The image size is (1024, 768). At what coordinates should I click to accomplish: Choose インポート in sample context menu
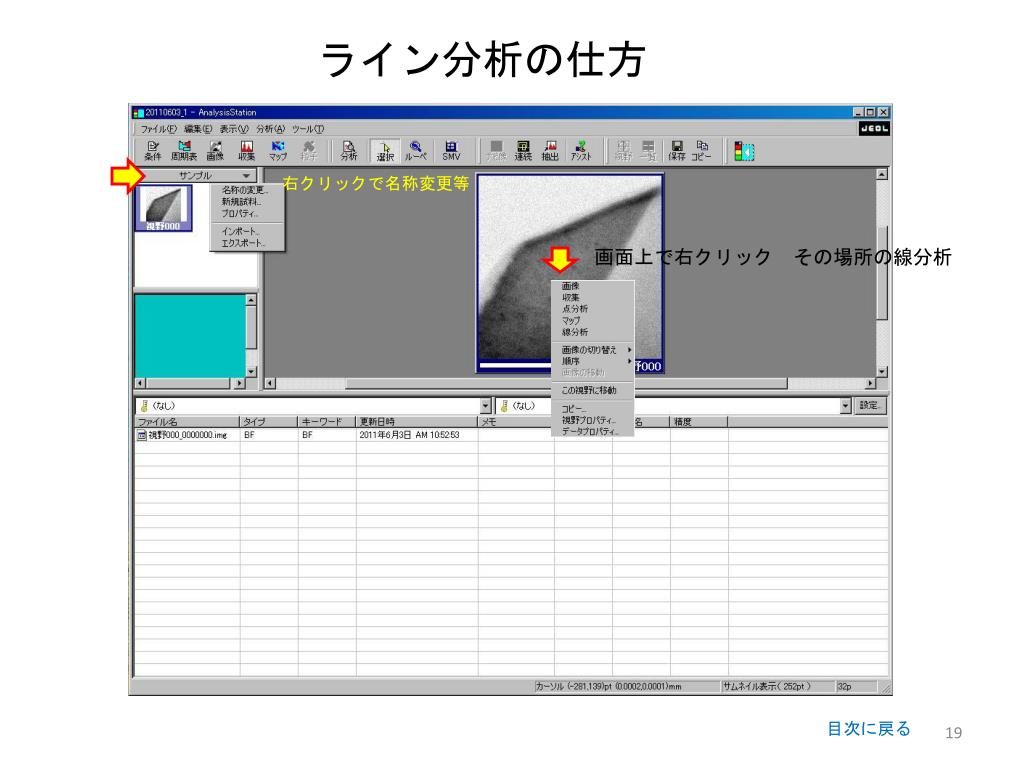(x=240, y=231)
